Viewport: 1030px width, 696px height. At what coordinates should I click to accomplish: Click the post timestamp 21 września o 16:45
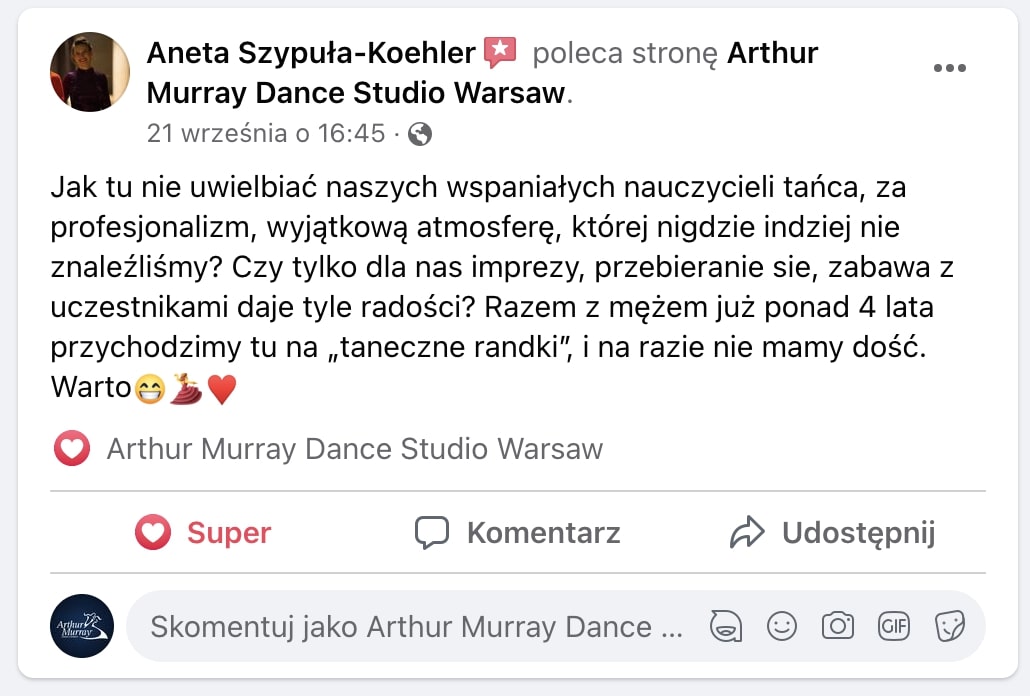tap(266, 133)
